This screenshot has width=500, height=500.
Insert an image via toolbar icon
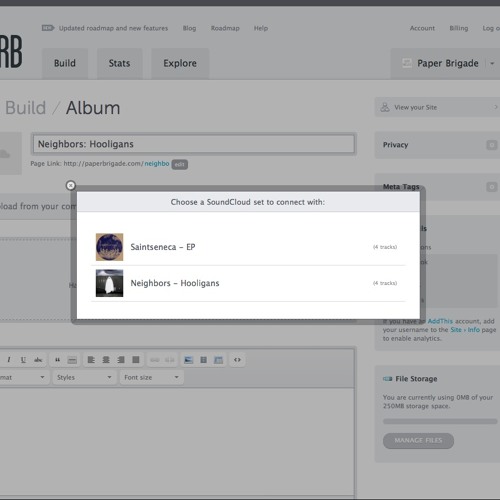(x=188, y=360)
